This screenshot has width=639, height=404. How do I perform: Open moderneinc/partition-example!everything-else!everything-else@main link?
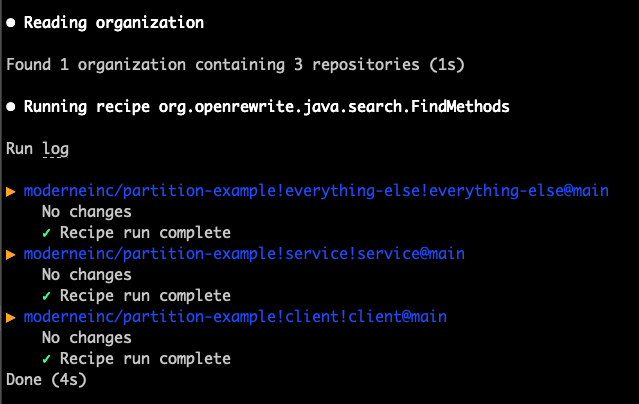pos(316,191)
